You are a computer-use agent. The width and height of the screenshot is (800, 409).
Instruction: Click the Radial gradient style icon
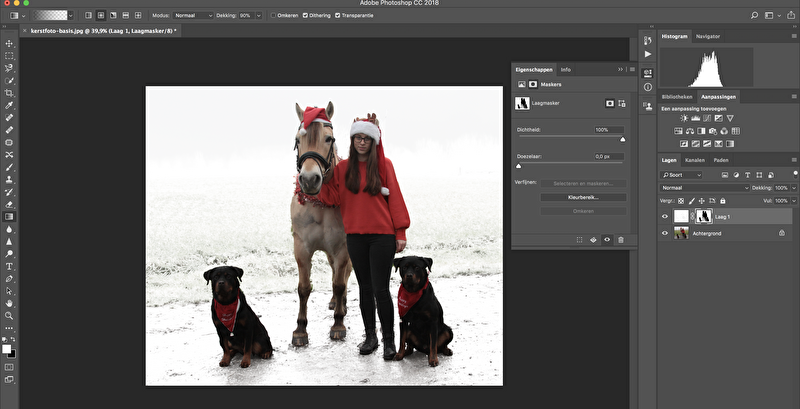pos(101,15)
